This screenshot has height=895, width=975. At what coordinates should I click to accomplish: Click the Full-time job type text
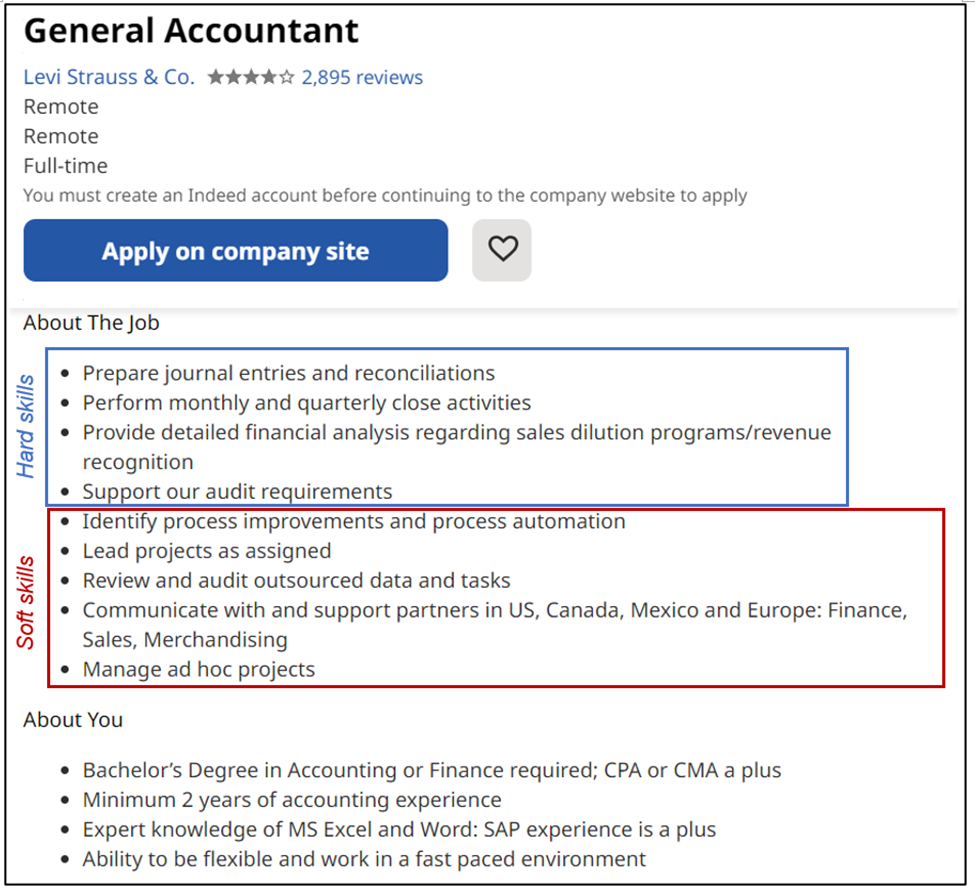[x=64, y=165]
